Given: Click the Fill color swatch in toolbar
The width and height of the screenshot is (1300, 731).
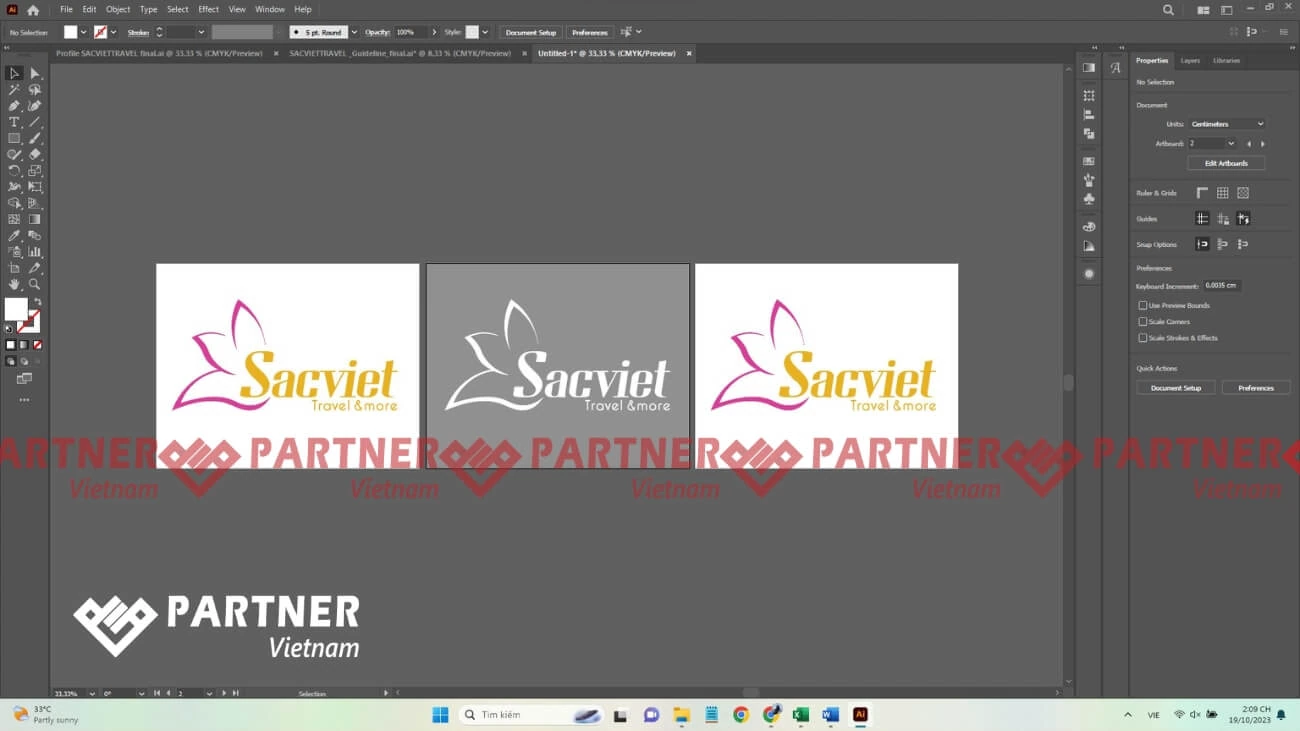Looking at the screenshot, I should pyautogui.click(x=16, y=309).
